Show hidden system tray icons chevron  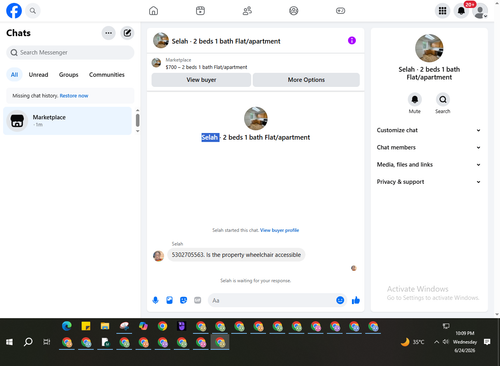(436, 342)
